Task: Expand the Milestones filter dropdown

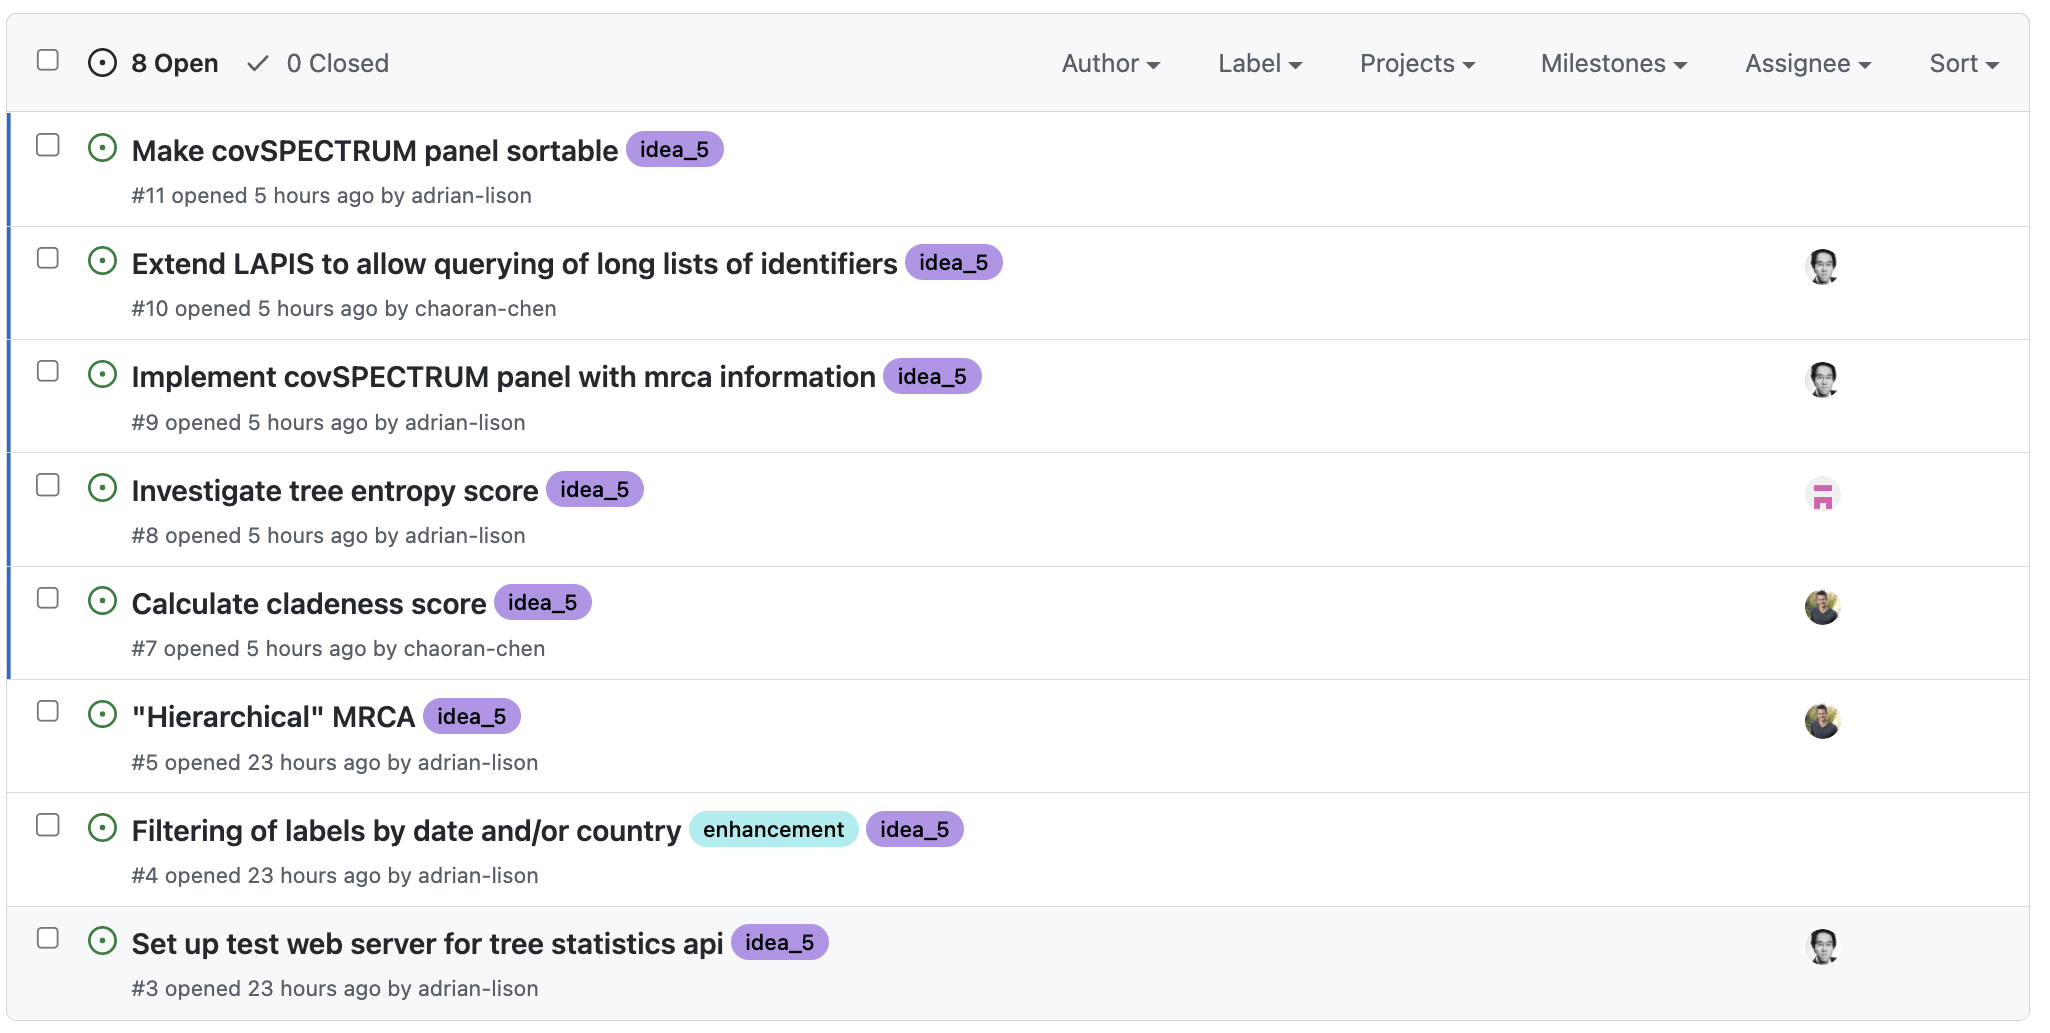Action: pos(1613,64)
